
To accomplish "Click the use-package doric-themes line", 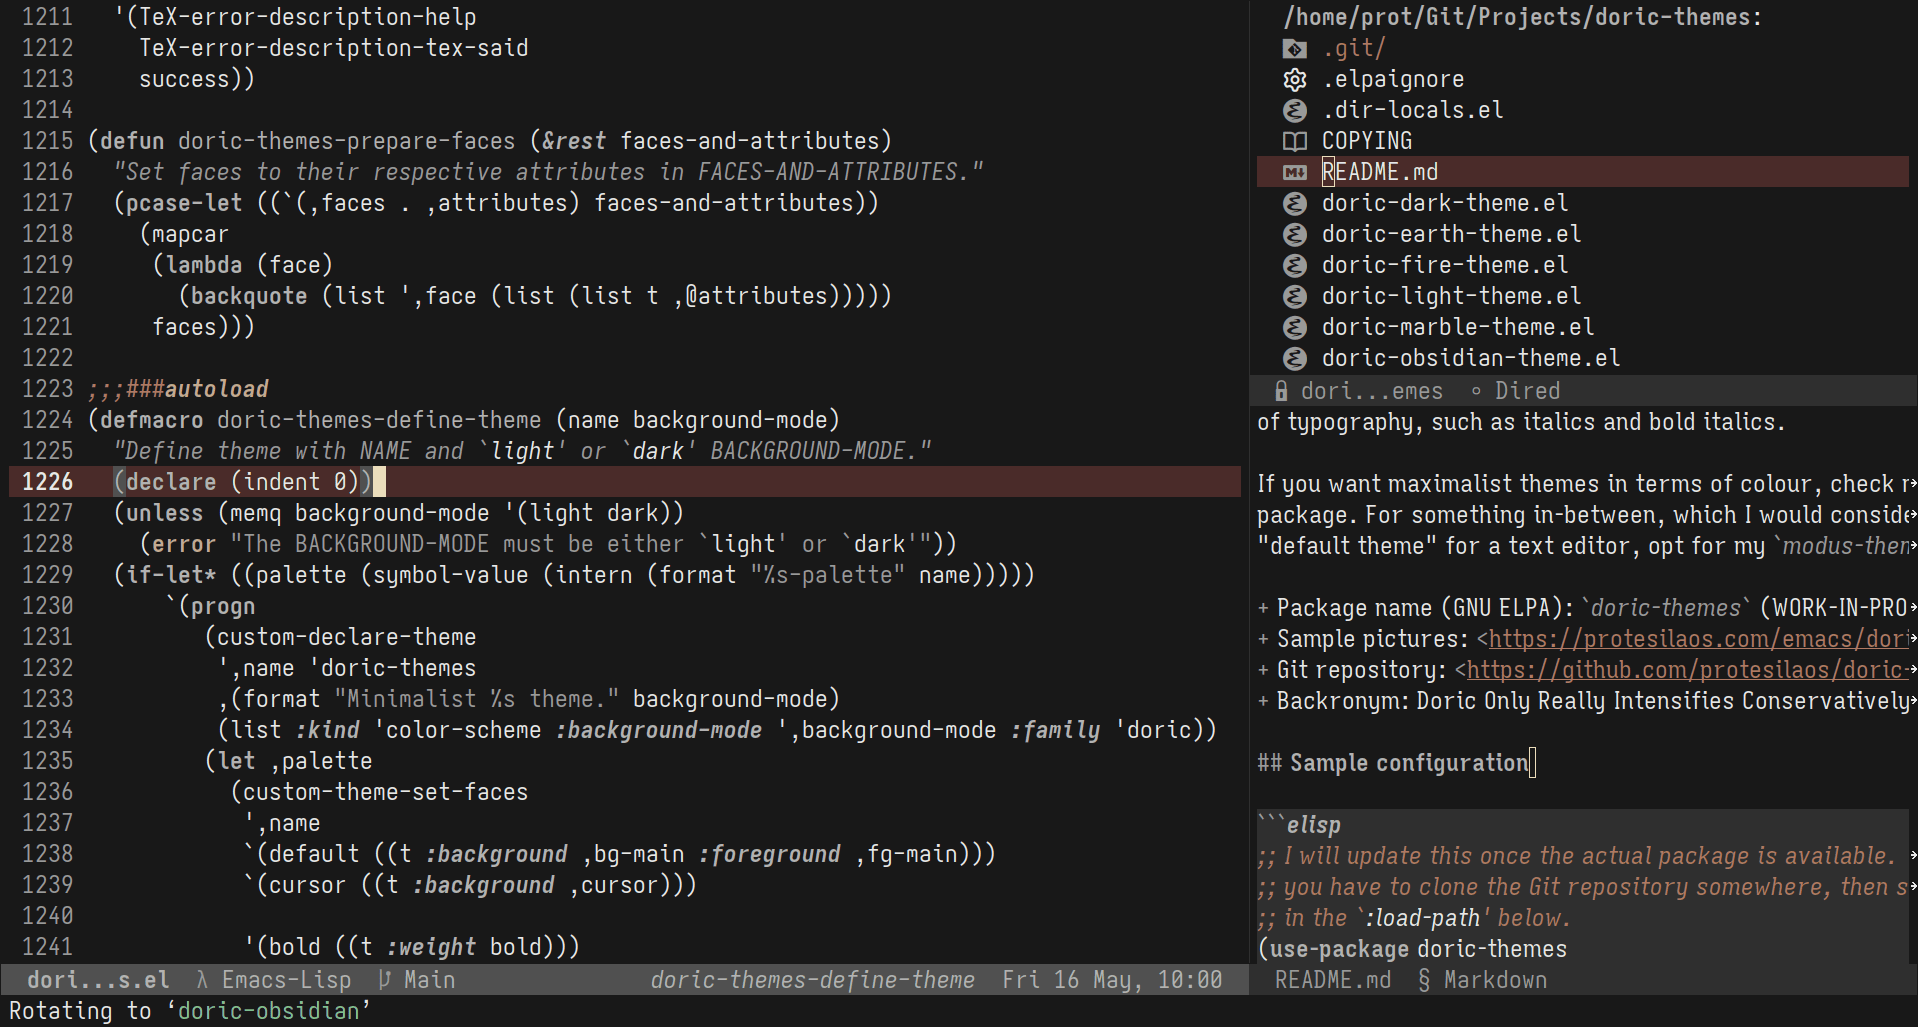I will click(1412, 949).
